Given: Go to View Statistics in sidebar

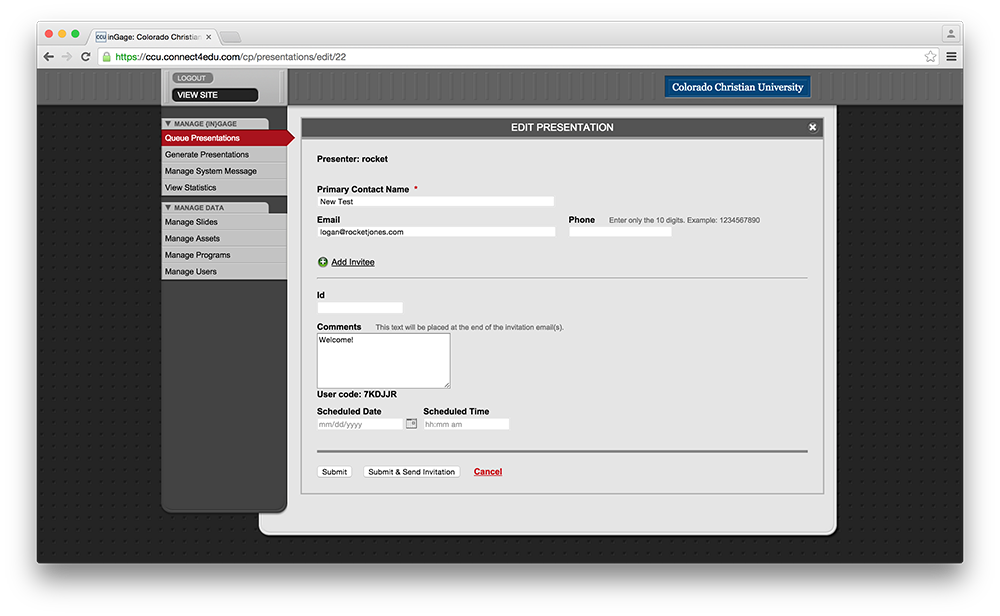Looking at the screenshot, I should point(191,188).
